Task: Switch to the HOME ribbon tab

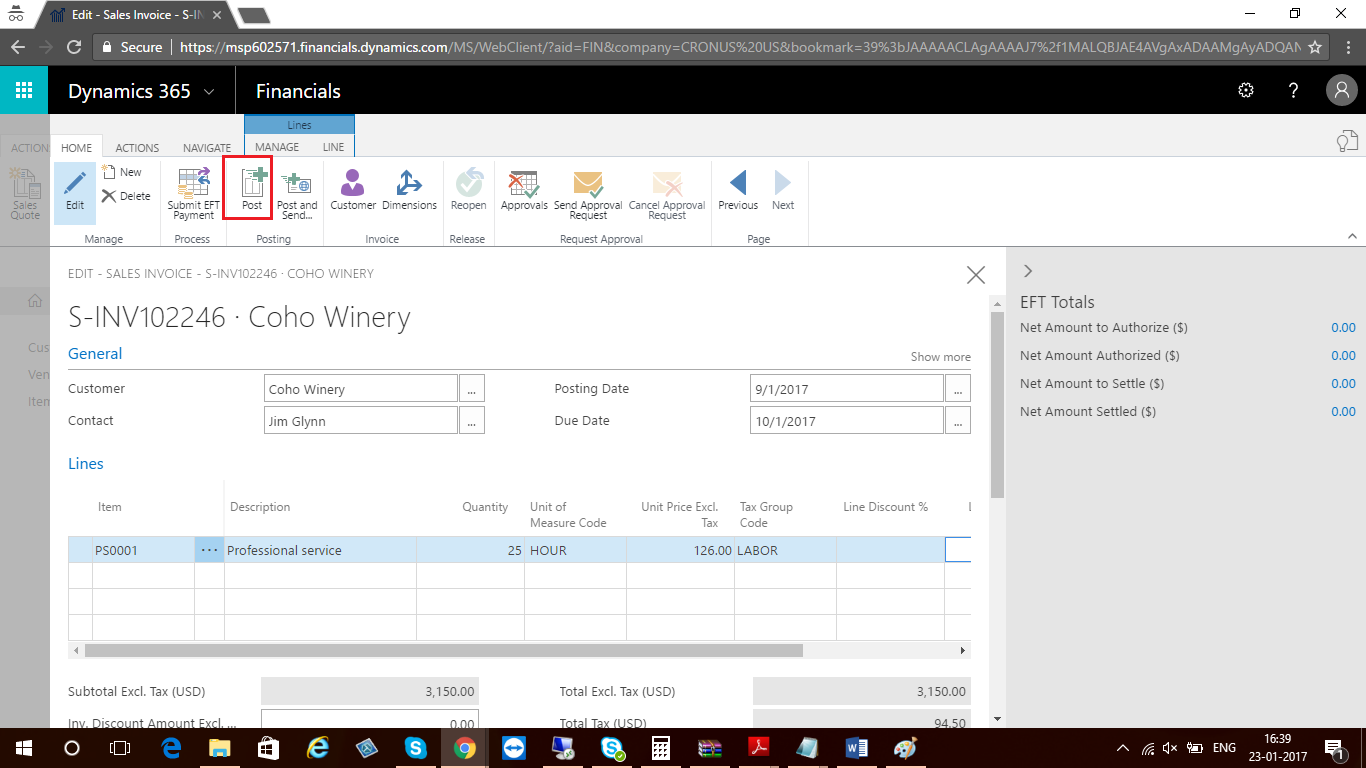Action: click(x=76, y=147)
